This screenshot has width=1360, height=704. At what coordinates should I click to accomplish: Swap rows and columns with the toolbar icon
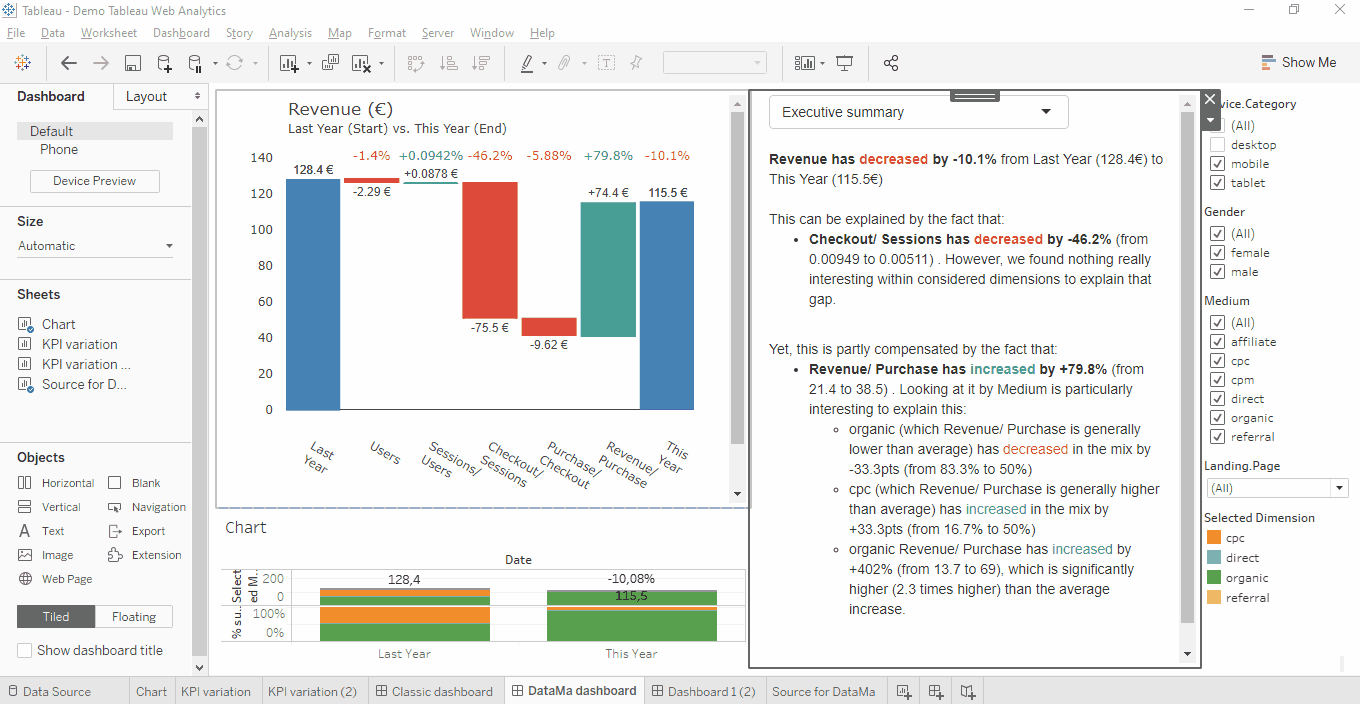[418, 62]
